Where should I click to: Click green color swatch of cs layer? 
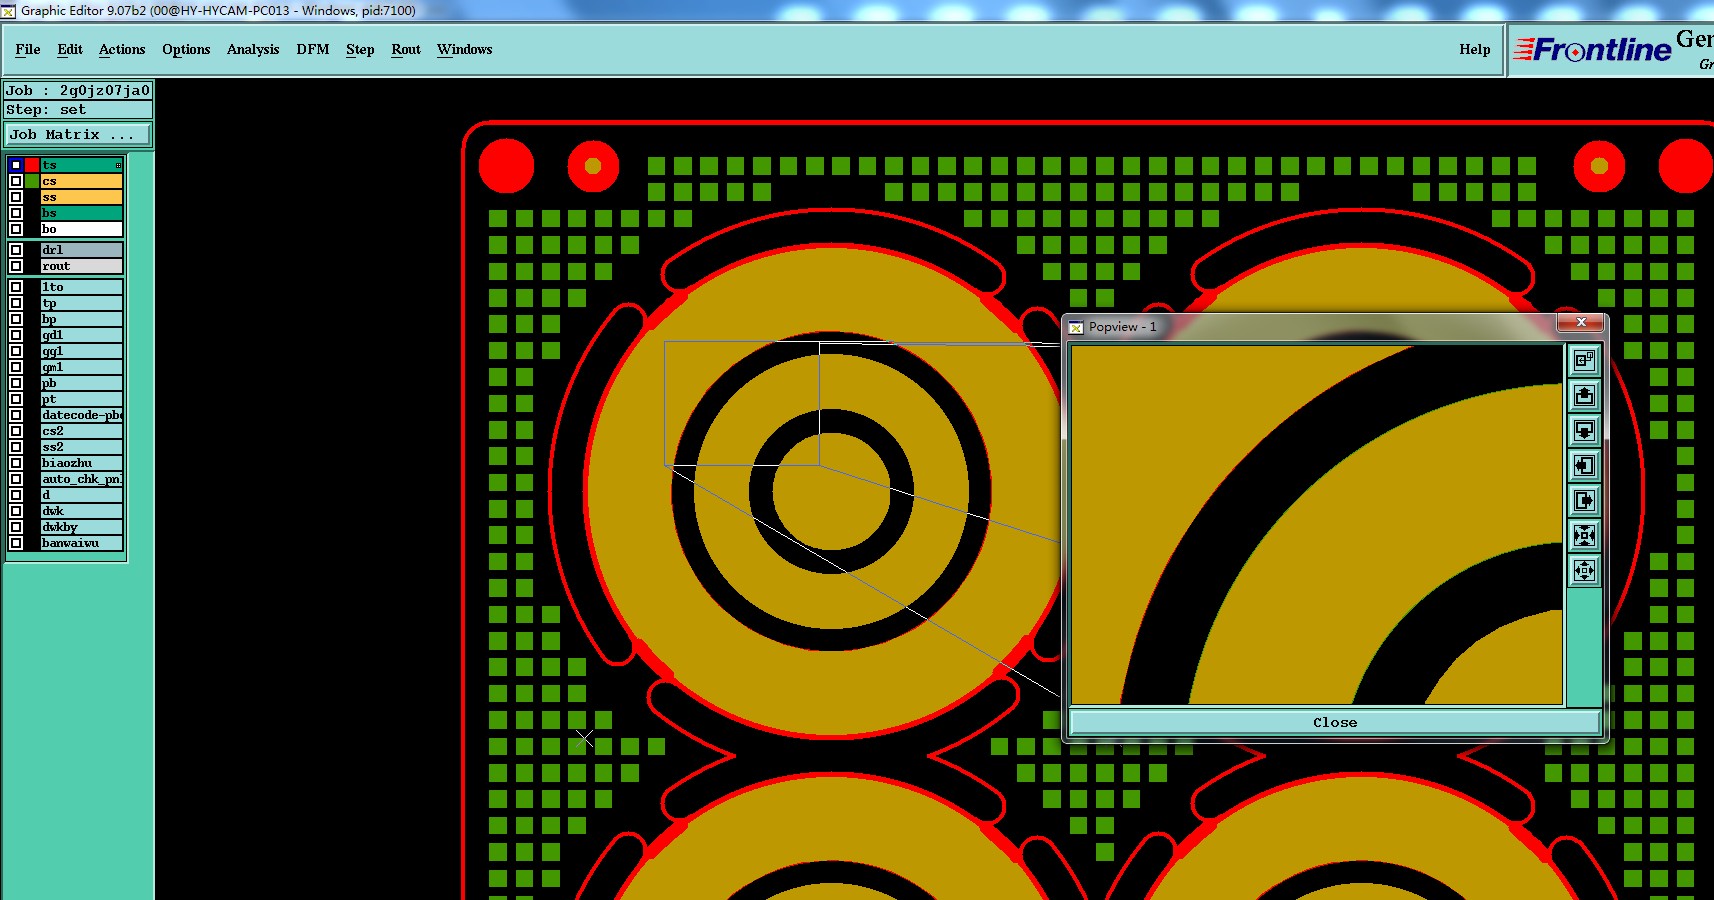tap(32, 181)
